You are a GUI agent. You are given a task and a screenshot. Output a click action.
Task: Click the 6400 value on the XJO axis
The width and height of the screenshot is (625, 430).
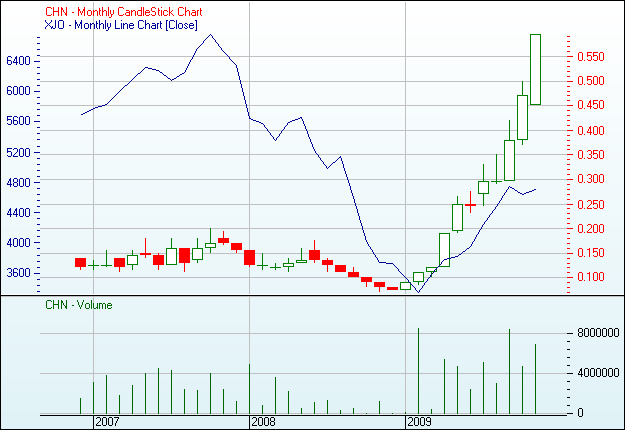[18, 61]
